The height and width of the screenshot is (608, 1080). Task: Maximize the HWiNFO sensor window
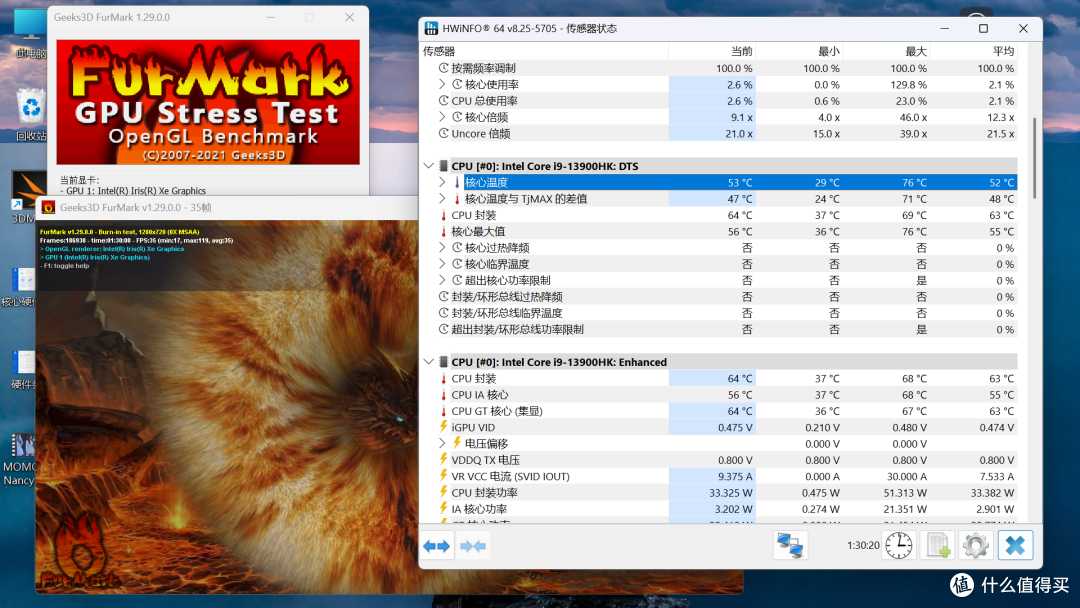[984, 28]
